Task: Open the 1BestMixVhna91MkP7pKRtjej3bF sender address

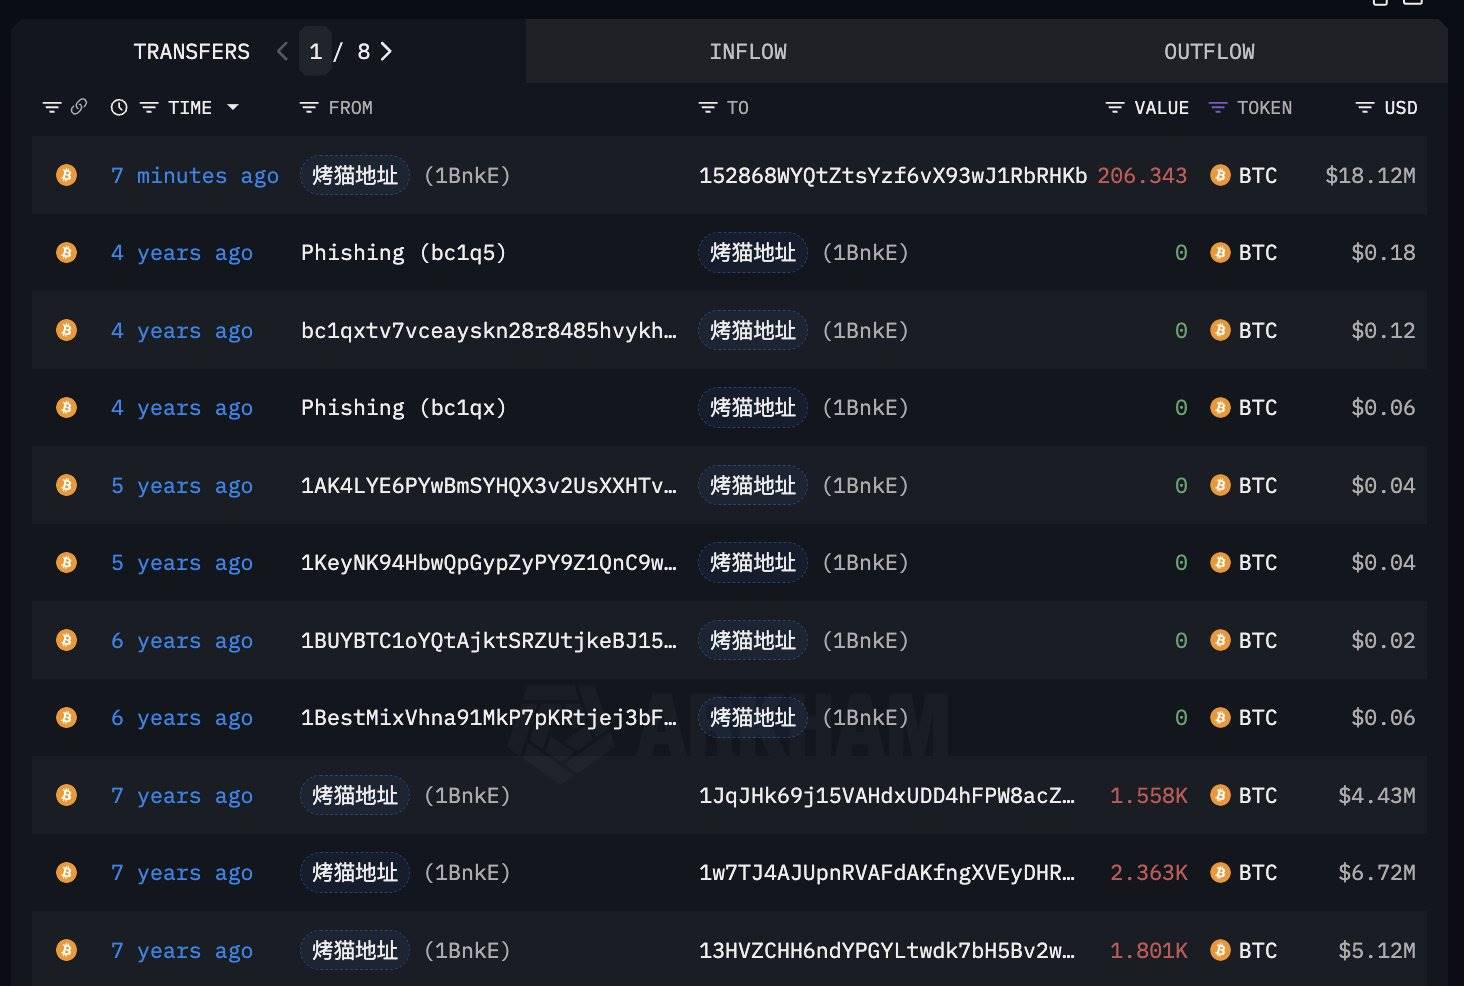Action: pos(488,718)
